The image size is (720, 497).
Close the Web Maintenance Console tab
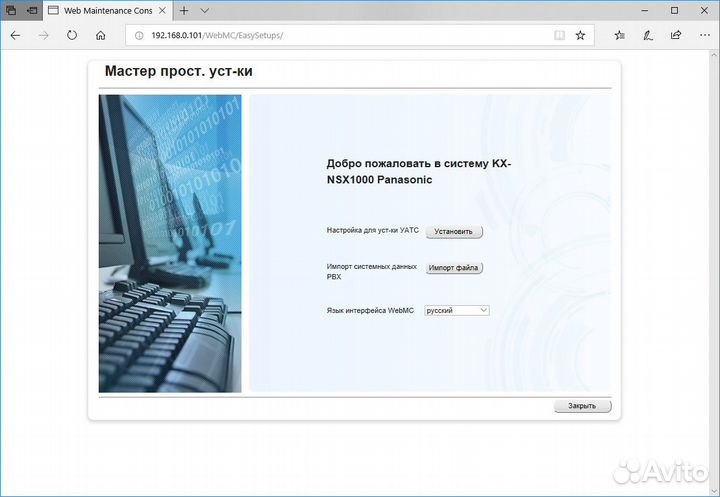tap(162, 11)
